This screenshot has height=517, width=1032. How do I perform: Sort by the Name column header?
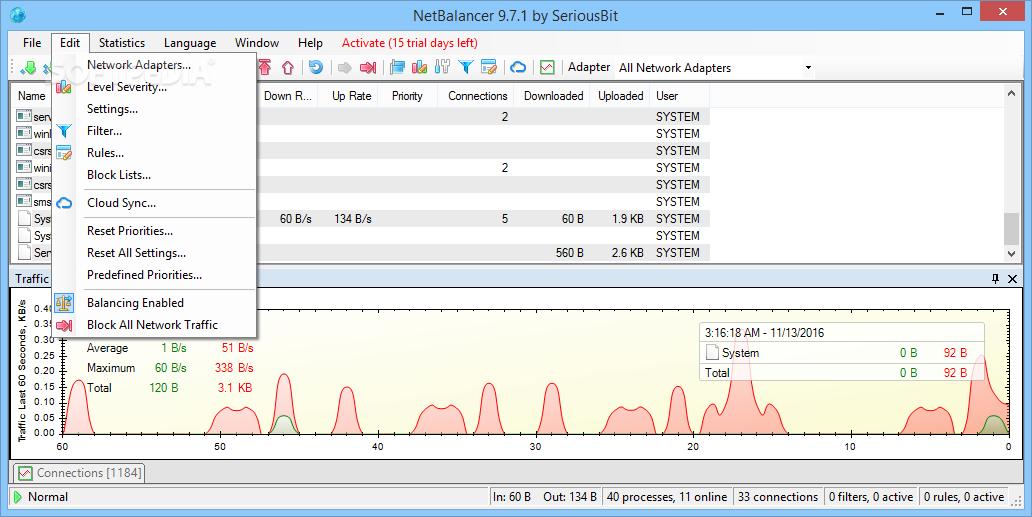[32, 96]
